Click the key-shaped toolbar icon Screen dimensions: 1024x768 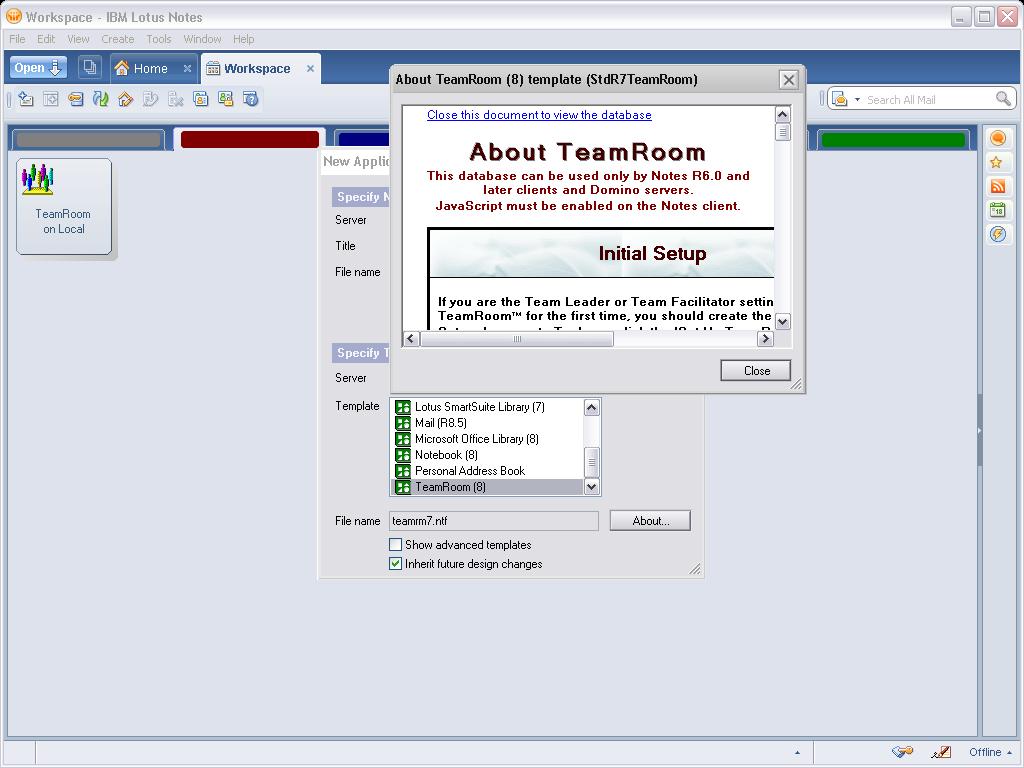(x=76, y=99)
